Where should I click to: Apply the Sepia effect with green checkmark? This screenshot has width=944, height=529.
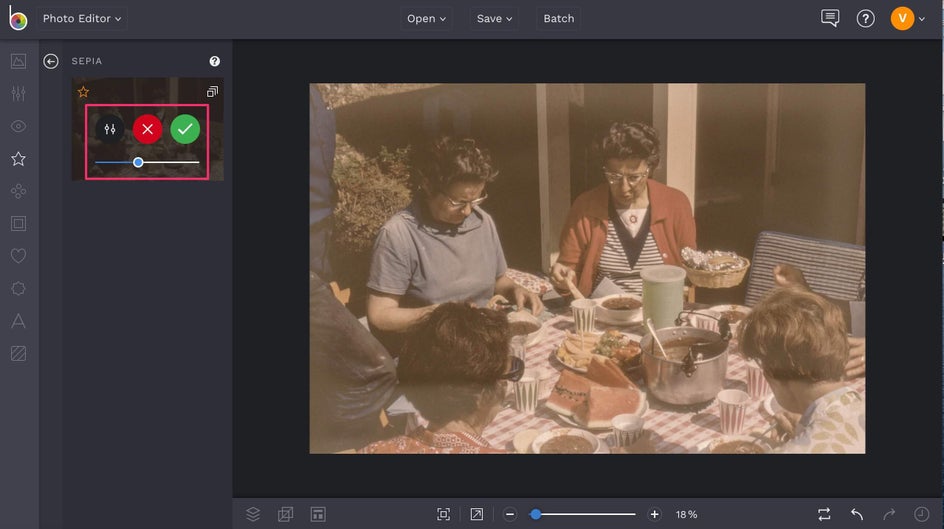185,129
